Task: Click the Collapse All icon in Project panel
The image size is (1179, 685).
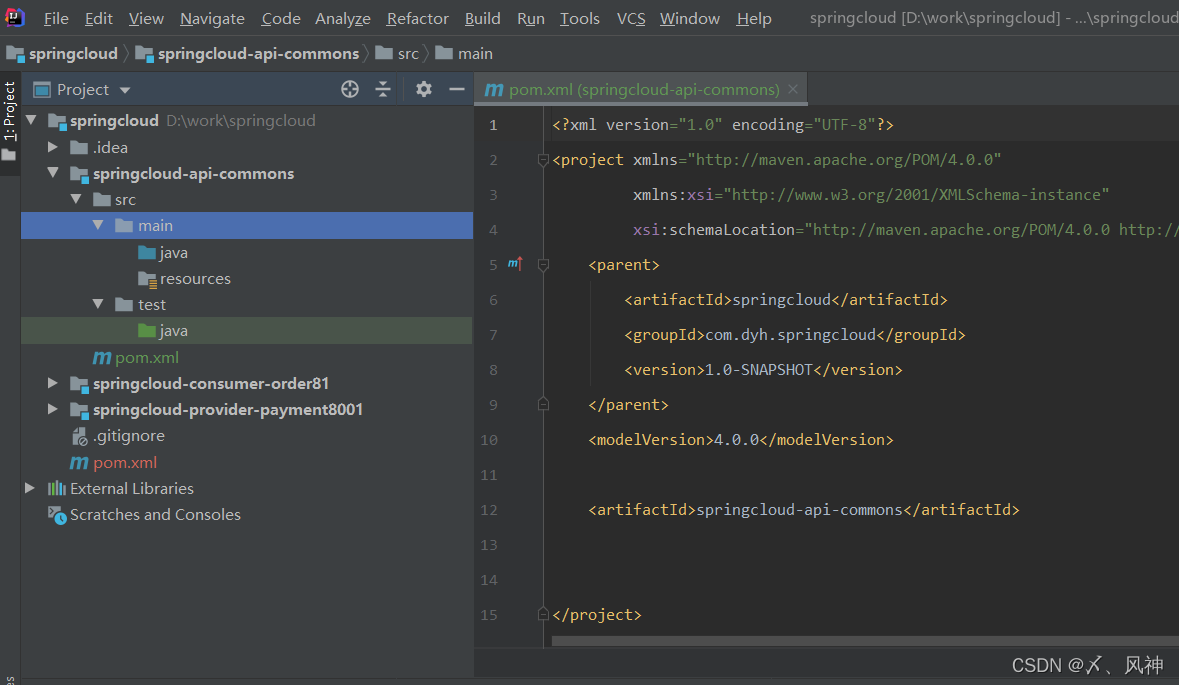Action: (x=383, y=89)
